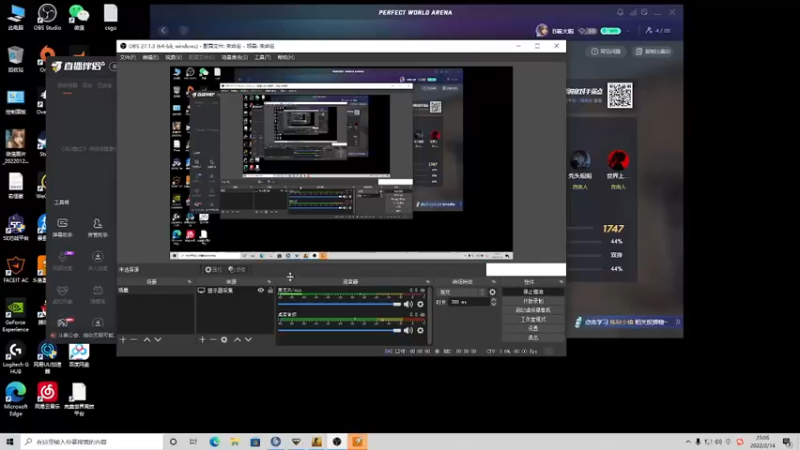The width and height of the screenshot is (800, 450).
Task: Open WeChat desktop shortcut
Action: click(x=79, y=17)
